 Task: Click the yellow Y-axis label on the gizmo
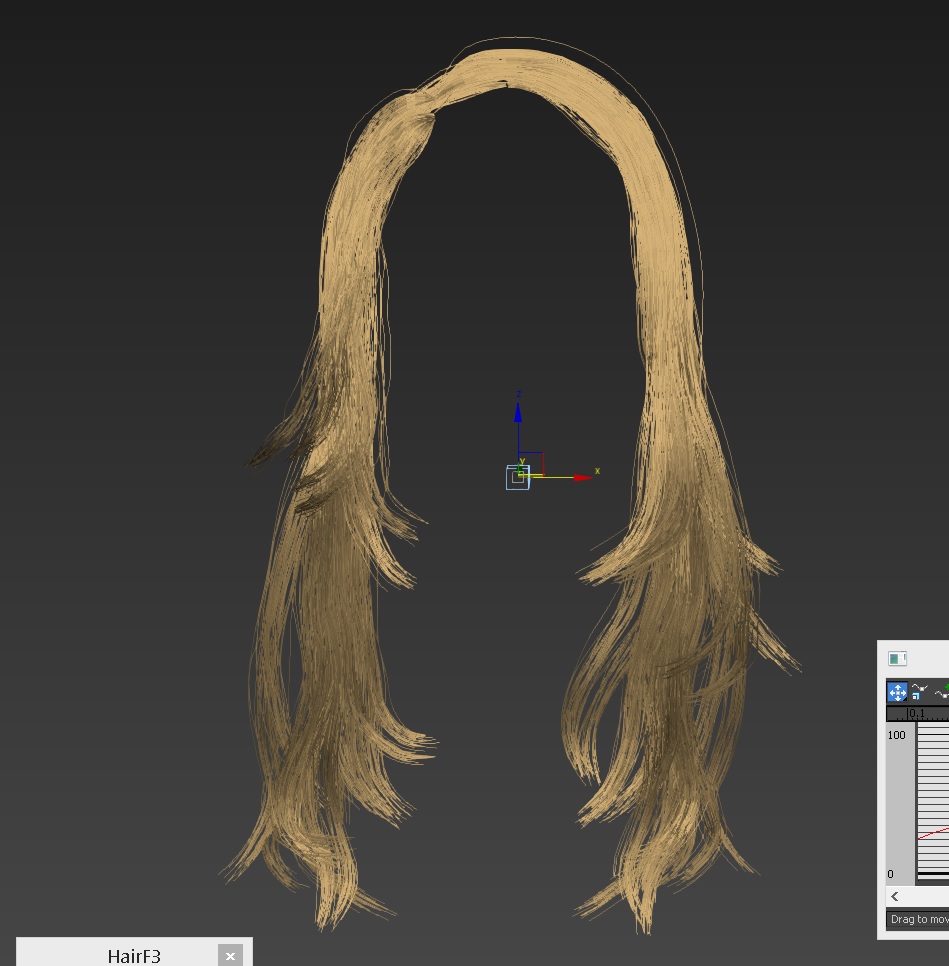(x=522, y=461)
